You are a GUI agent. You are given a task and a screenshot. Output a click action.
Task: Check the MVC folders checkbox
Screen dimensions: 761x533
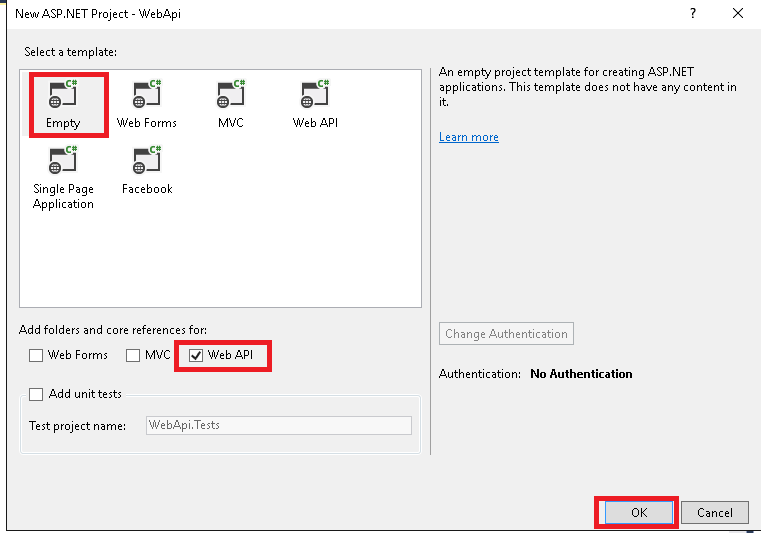[x=133, y=355]
